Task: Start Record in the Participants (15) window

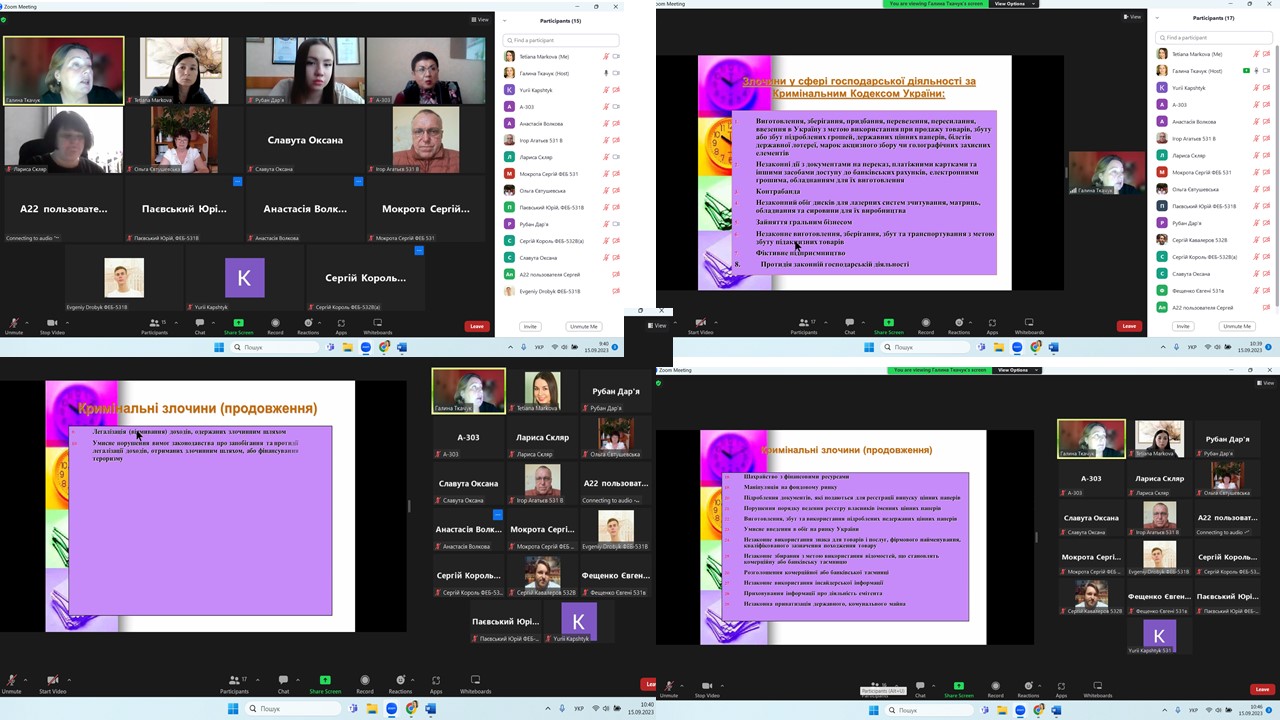Action: [275, 326]
